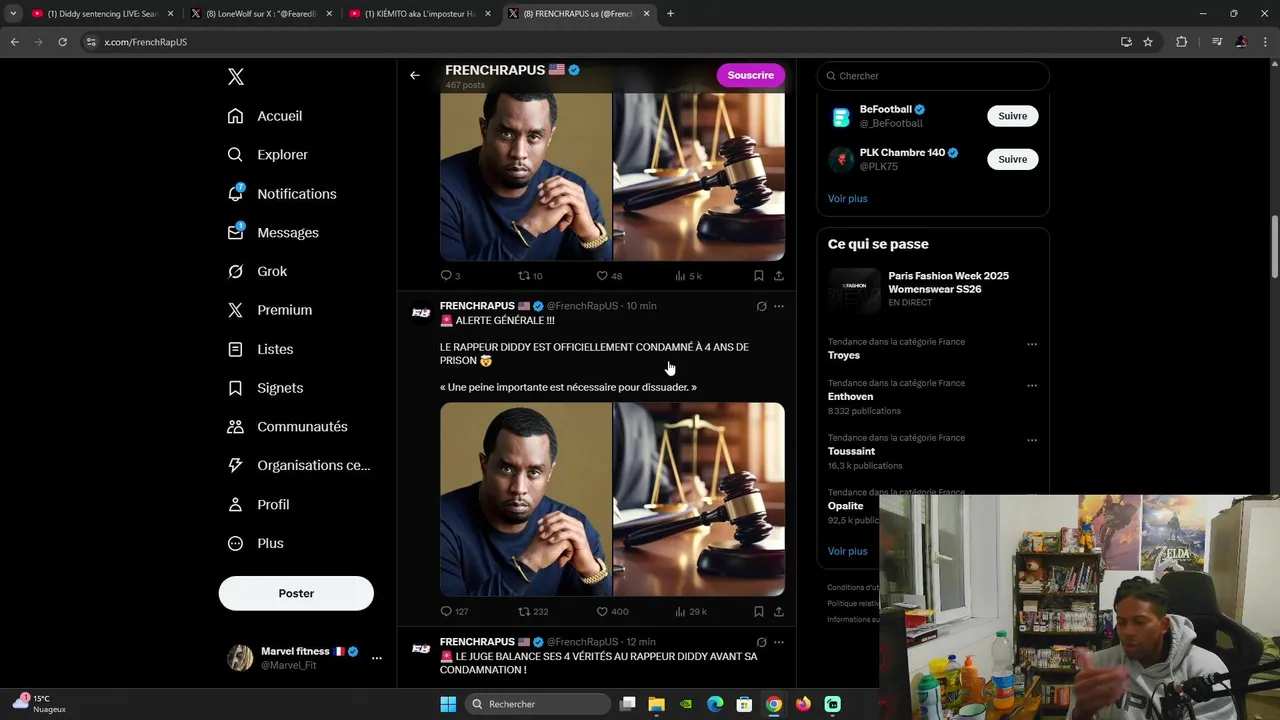This screenshot has height=720, width=1280.
Task: Expand the Plus more menu
Action: click(x=256, y=544)
